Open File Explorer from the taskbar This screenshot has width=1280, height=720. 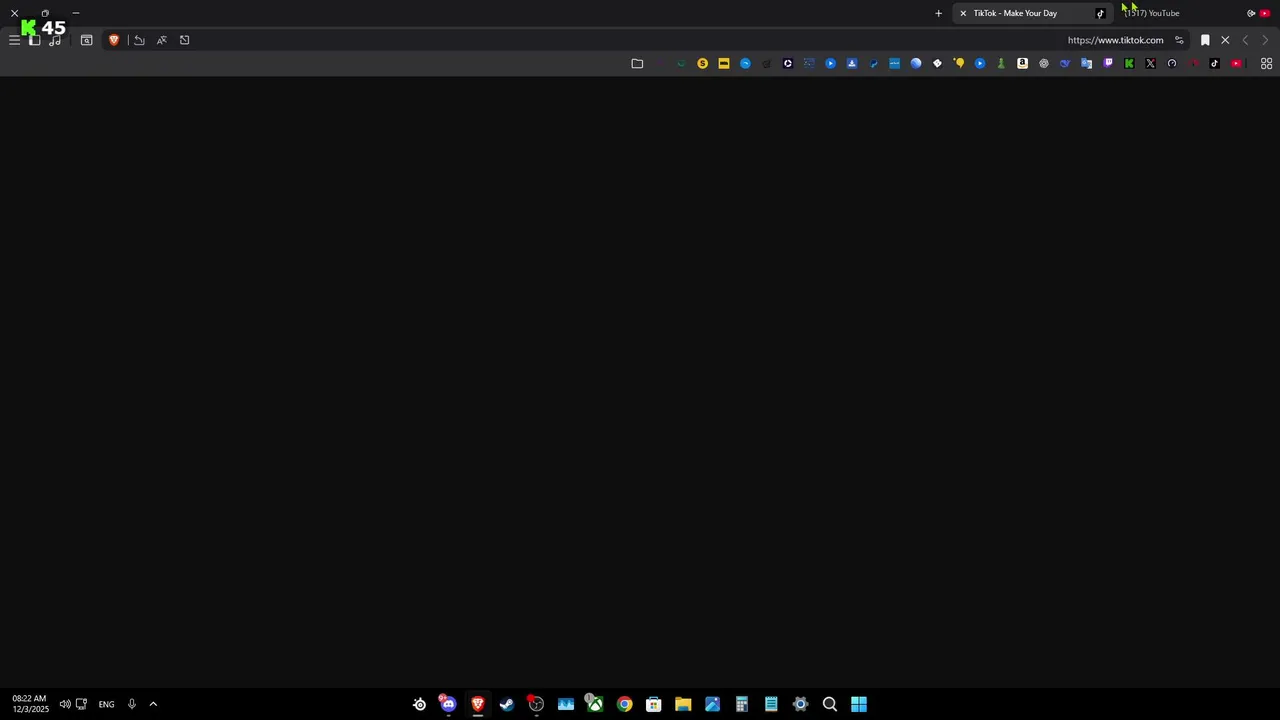click(x=683, y=704)
